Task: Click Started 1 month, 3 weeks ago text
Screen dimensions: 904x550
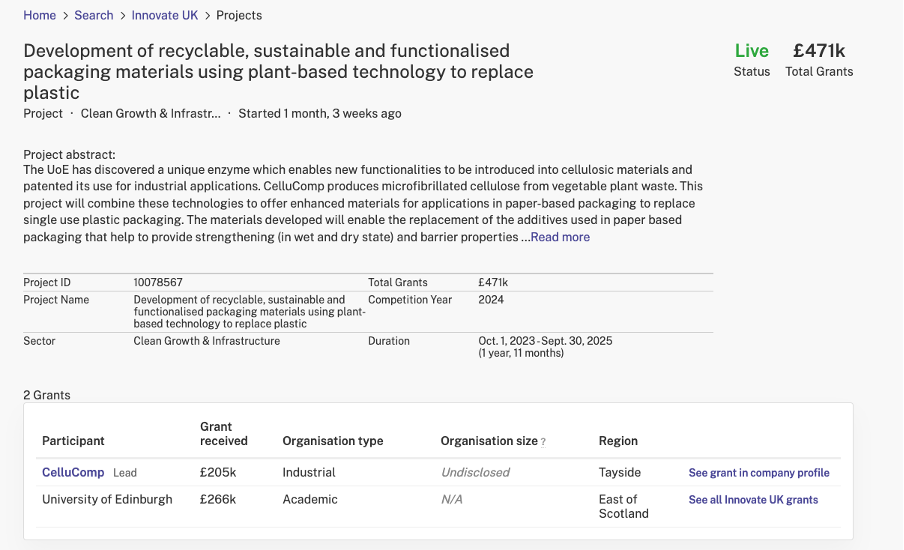Action: click(320, 114)
